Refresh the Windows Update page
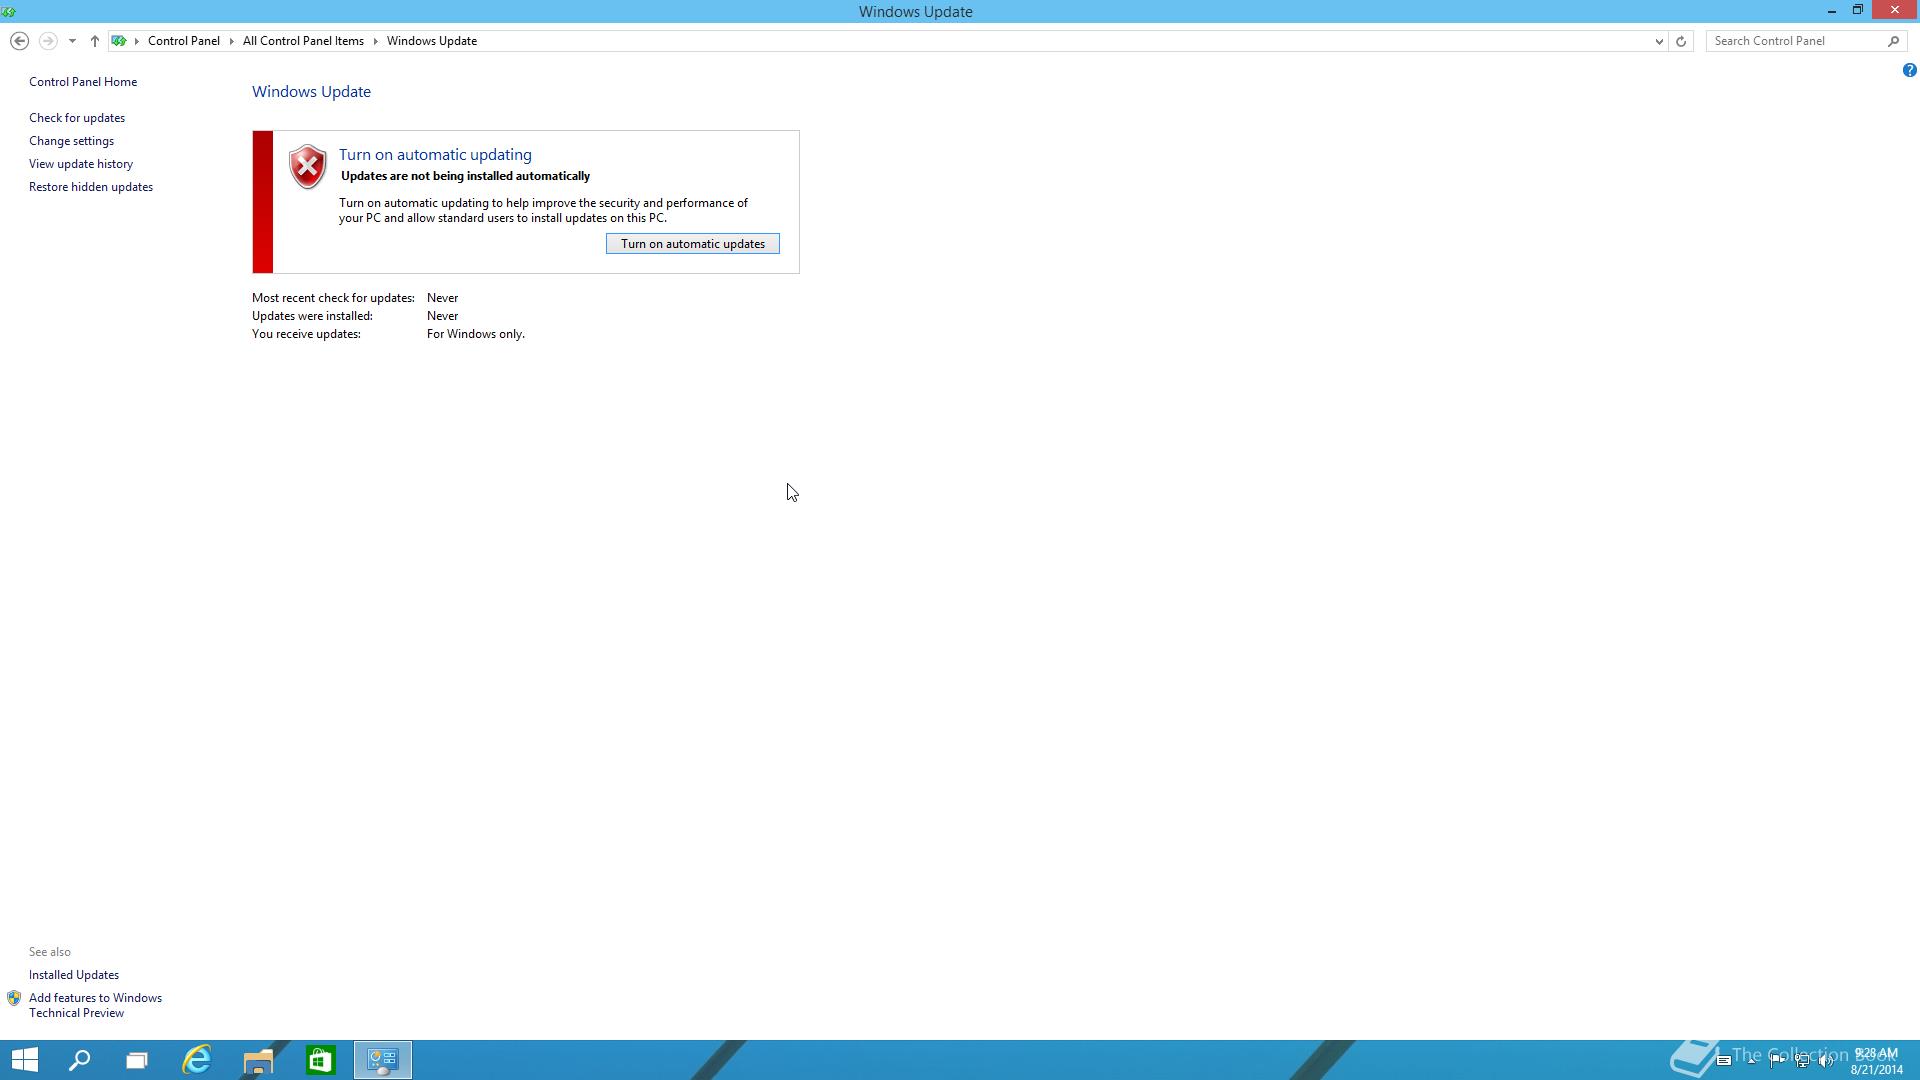The height and width of the screenshot is (1080, 1920). pyautogui.click(x=1681, y=41)
